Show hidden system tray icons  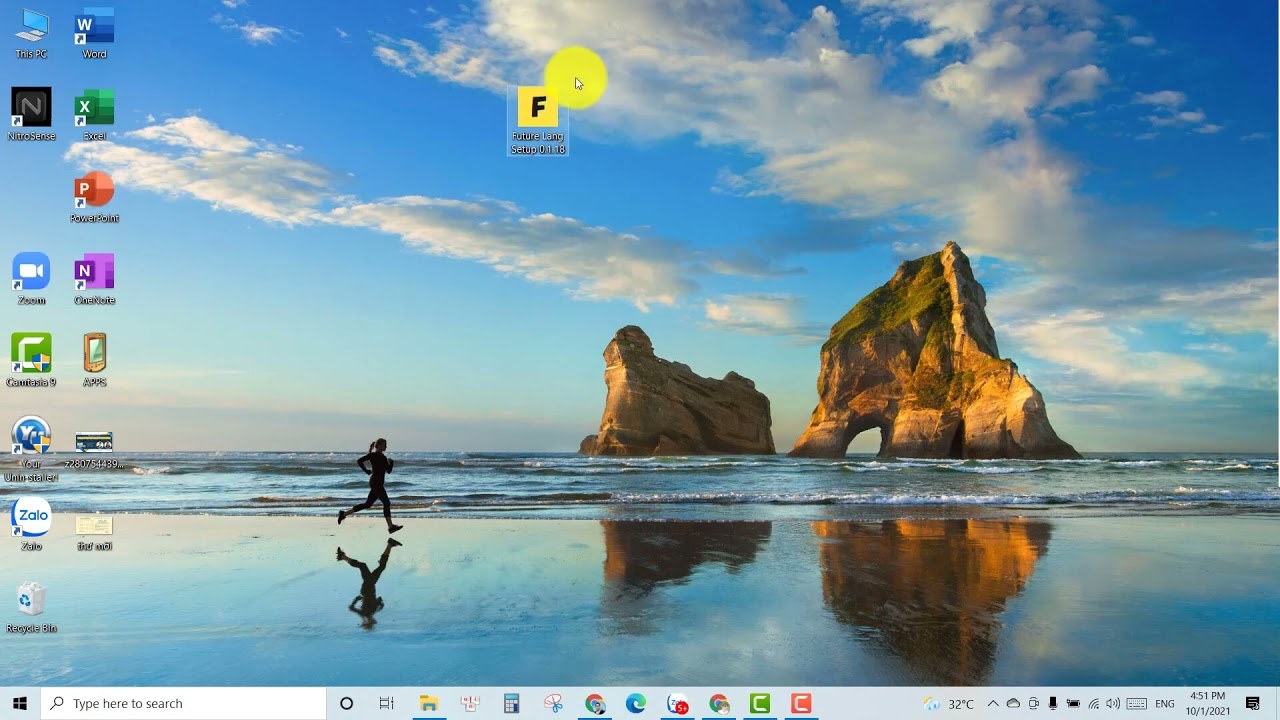pyautogui.click(x=993, y=704)
